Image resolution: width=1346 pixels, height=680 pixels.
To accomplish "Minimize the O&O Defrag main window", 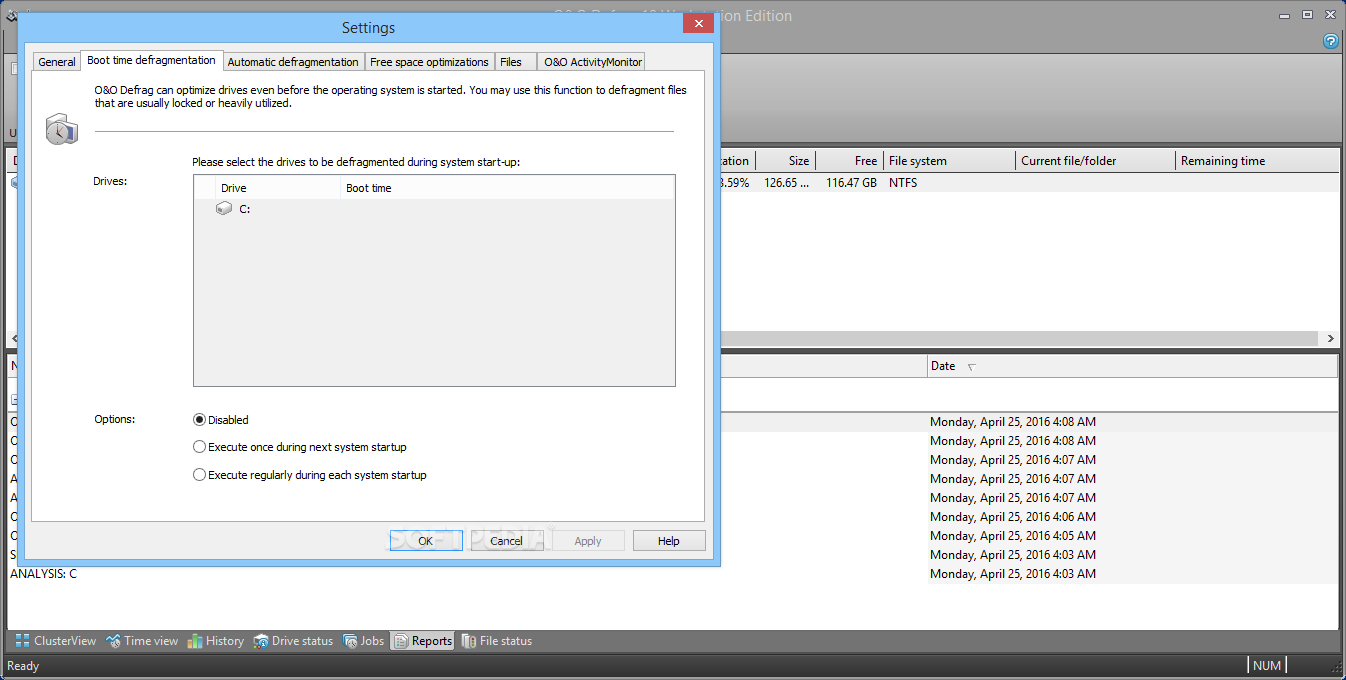I will click(x=1285, y=15).
